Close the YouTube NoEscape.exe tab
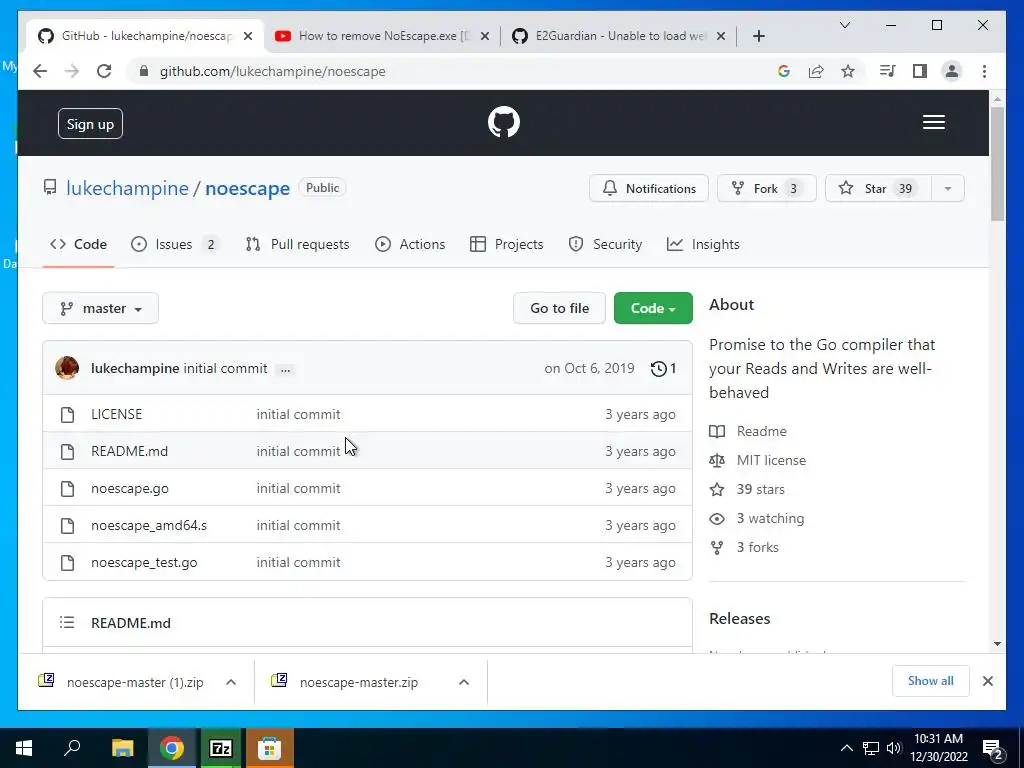 click(485, 36)
